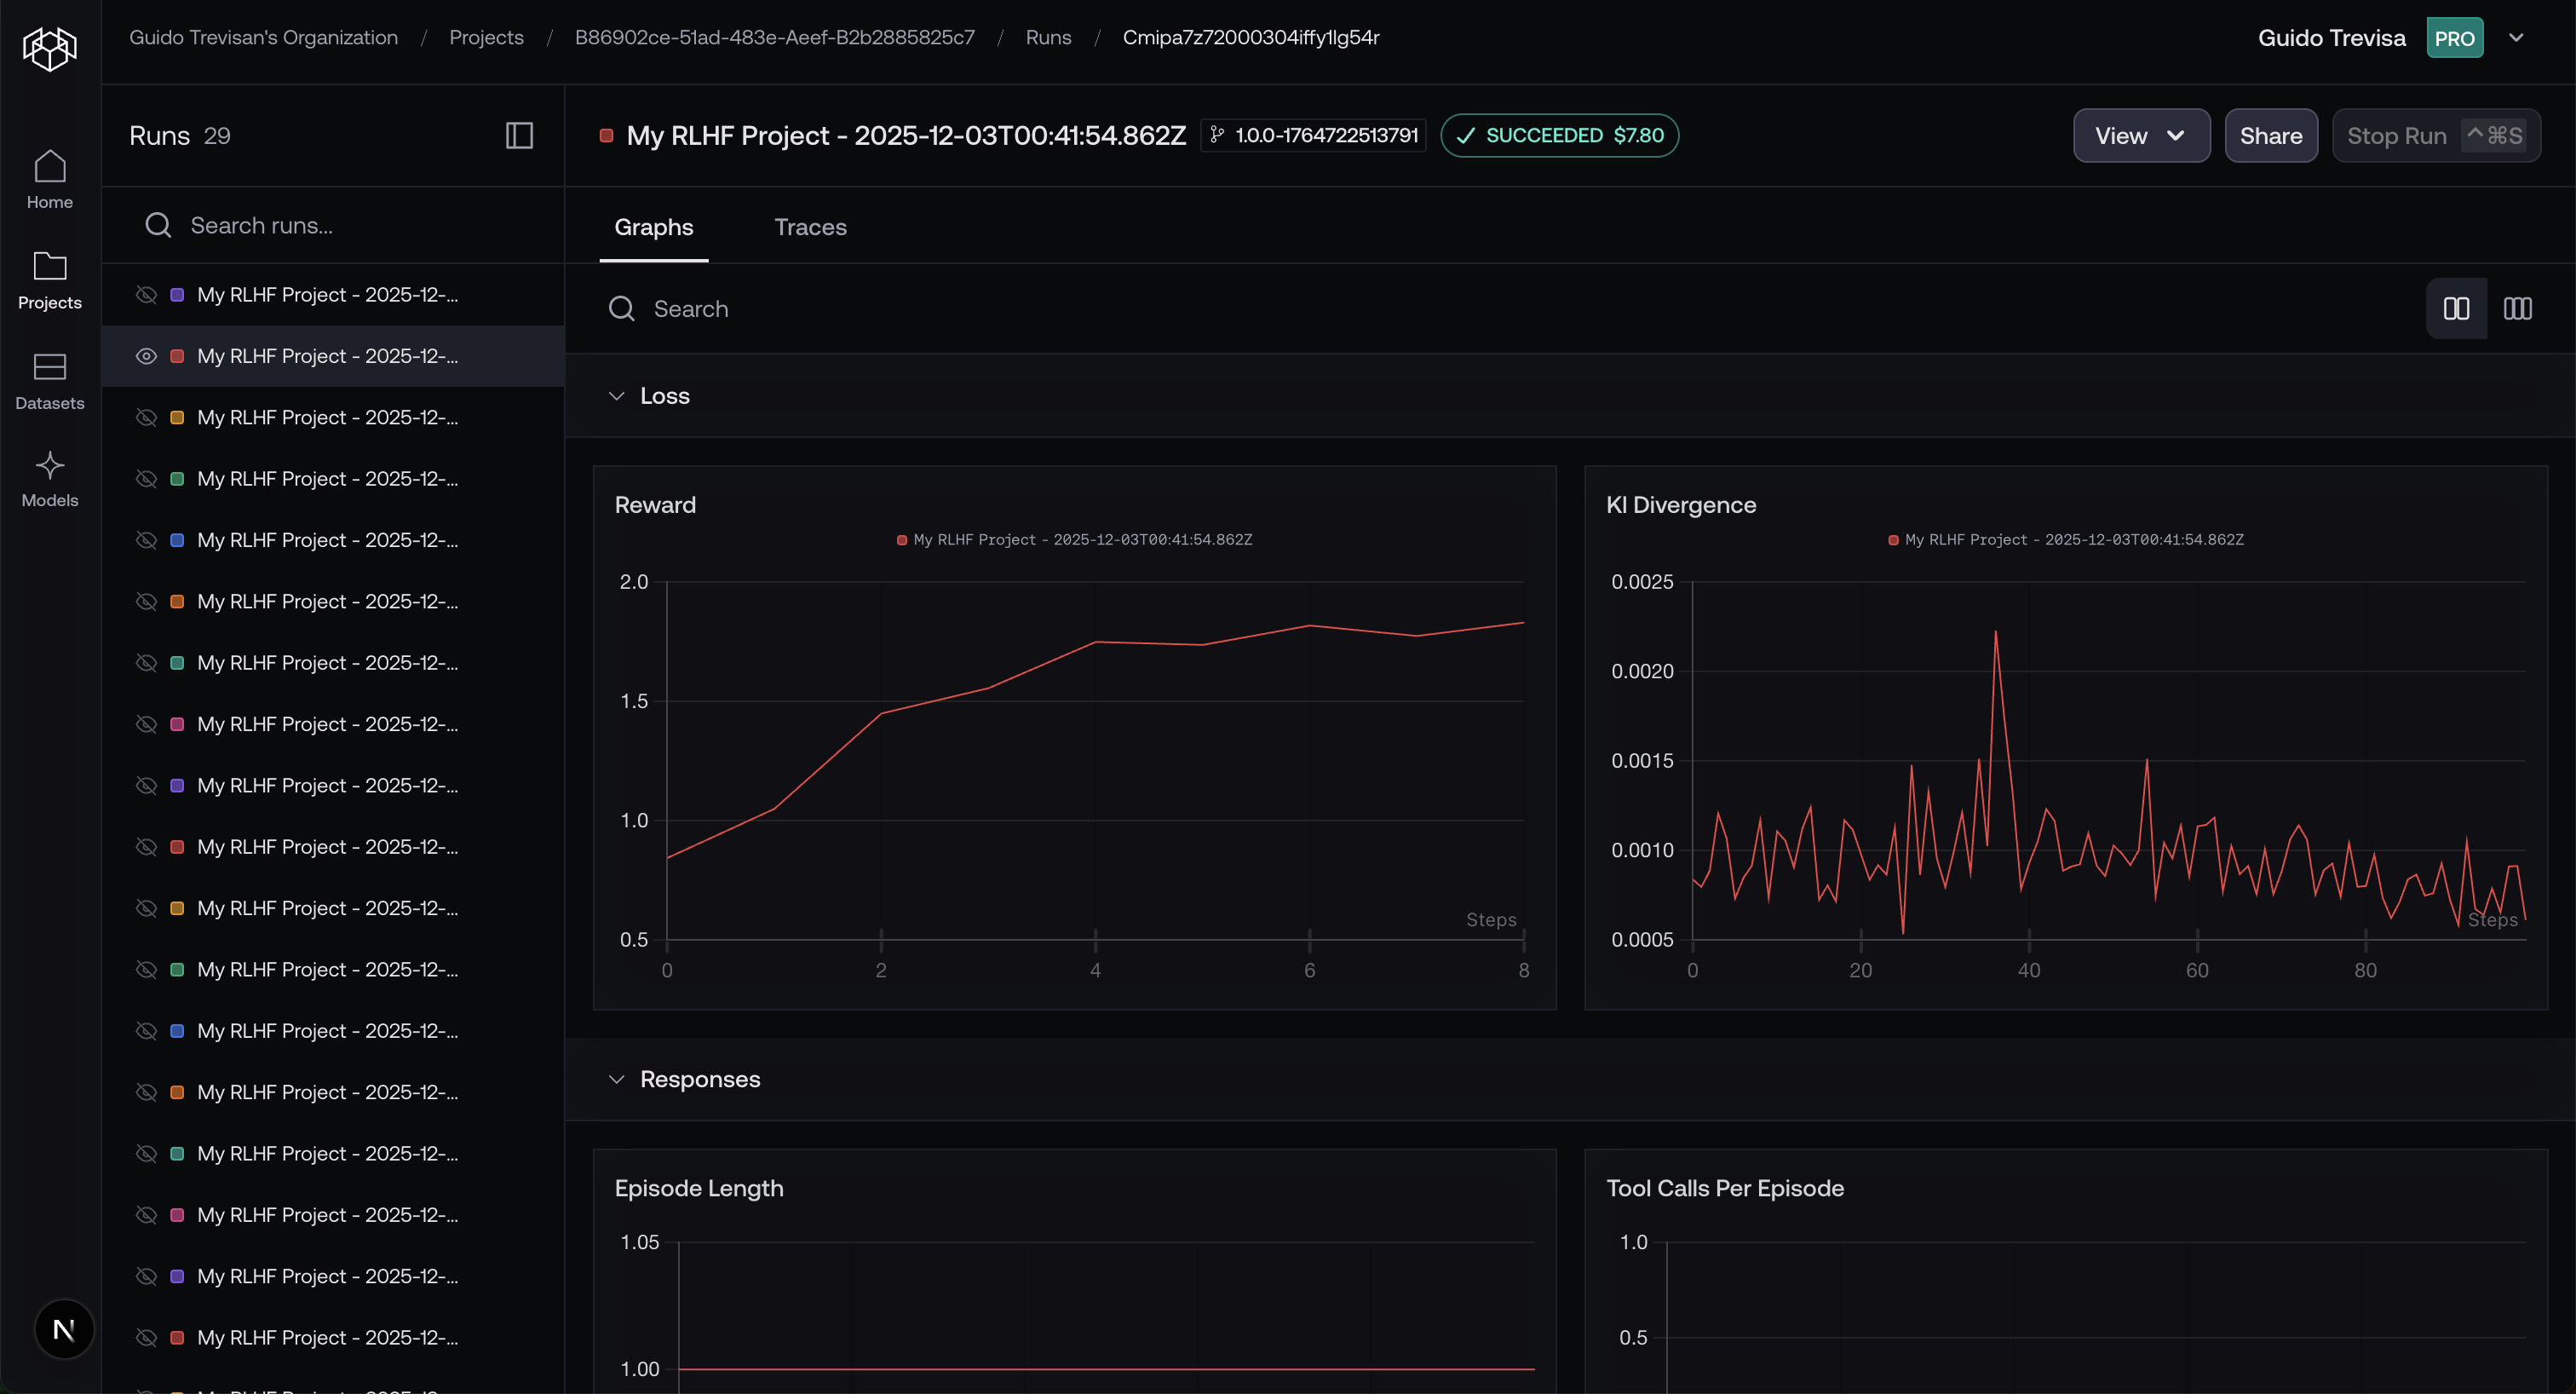Switch to the Traces tab
2576x1394 pixels.
(810, 227)
